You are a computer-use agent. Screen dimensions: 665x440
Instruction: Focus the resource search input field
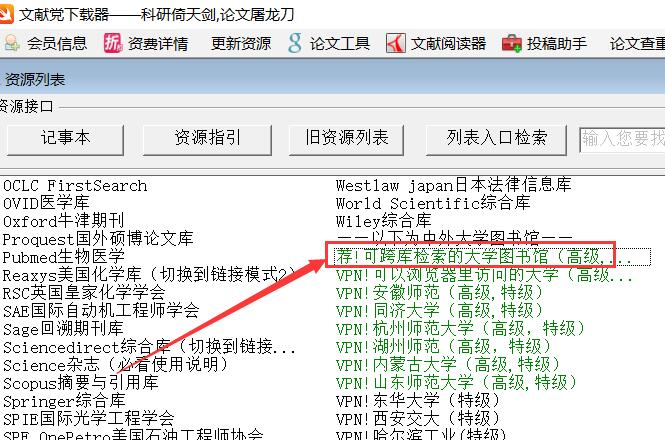click(x=622, y=140)
